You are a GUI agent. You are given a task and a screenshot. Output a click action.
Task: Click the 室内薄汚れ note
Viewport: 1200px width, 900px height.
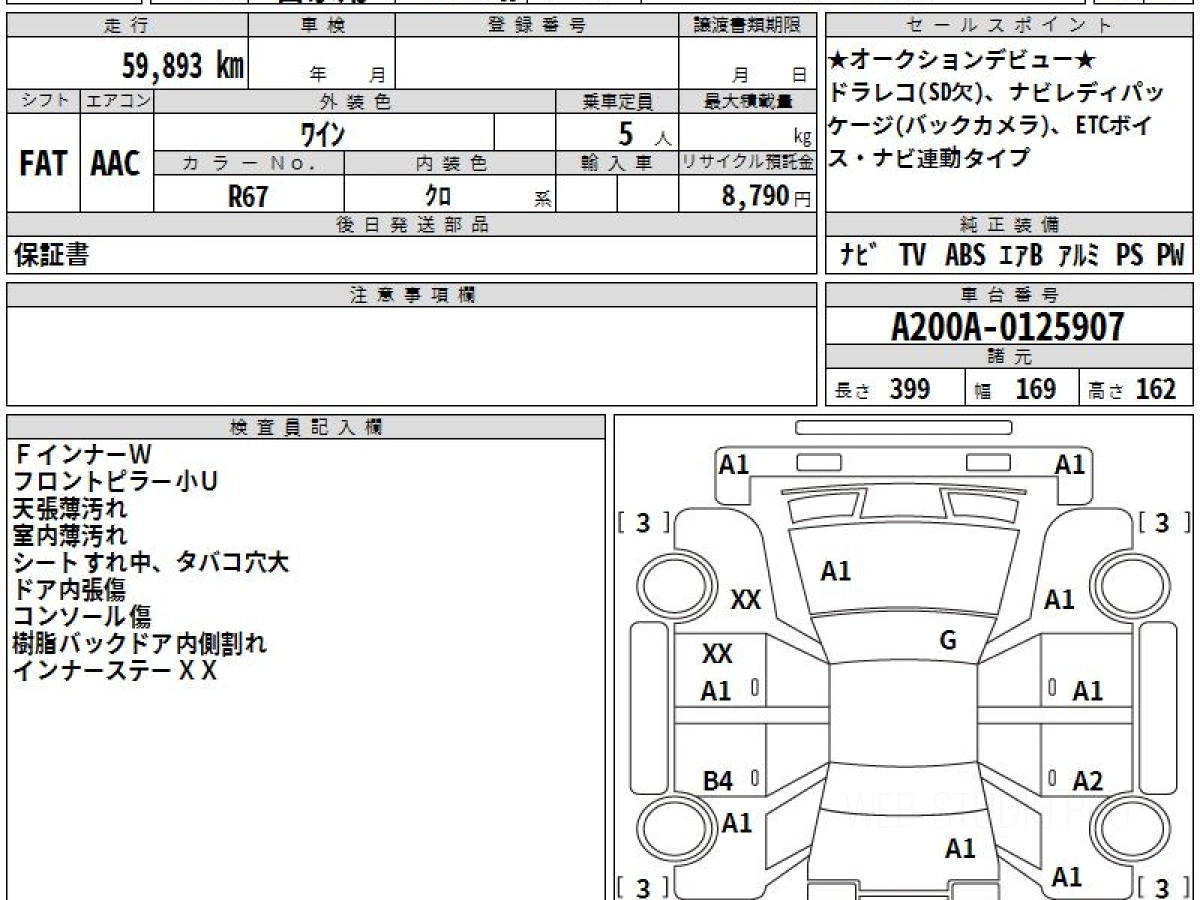coord(70,536)
